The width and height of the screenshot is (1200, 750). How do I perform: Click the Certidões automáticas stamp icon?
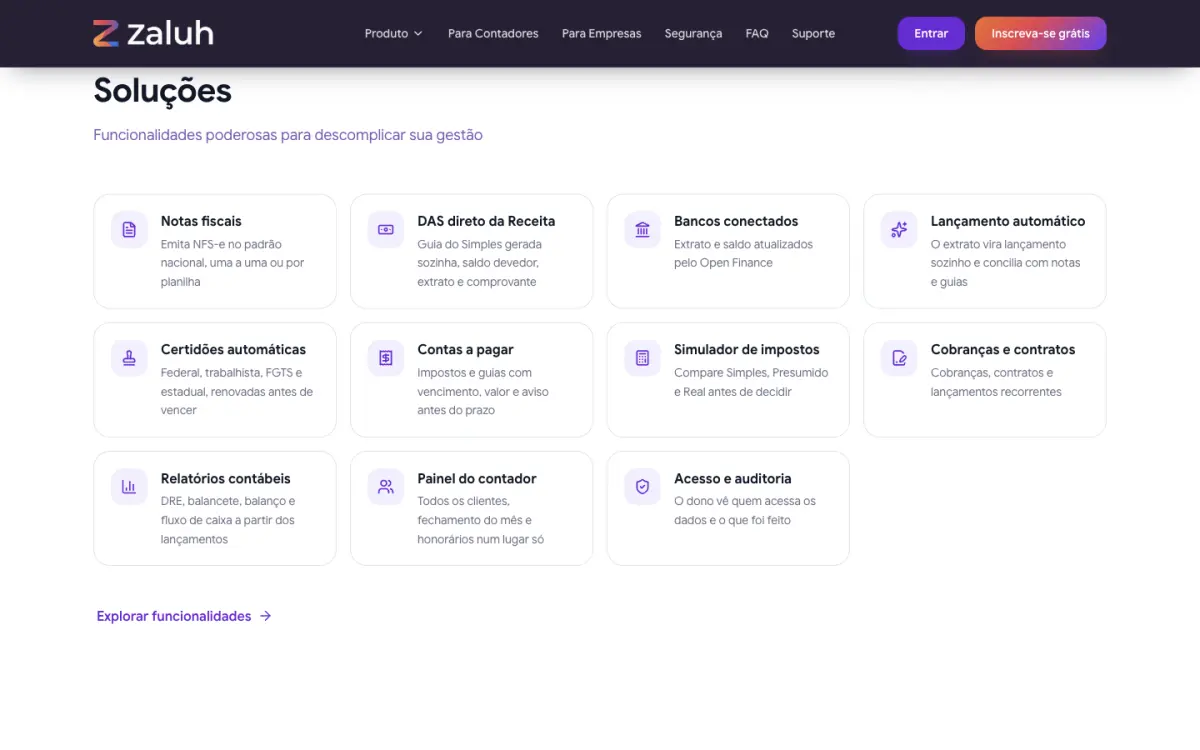(x=129, y=358)
